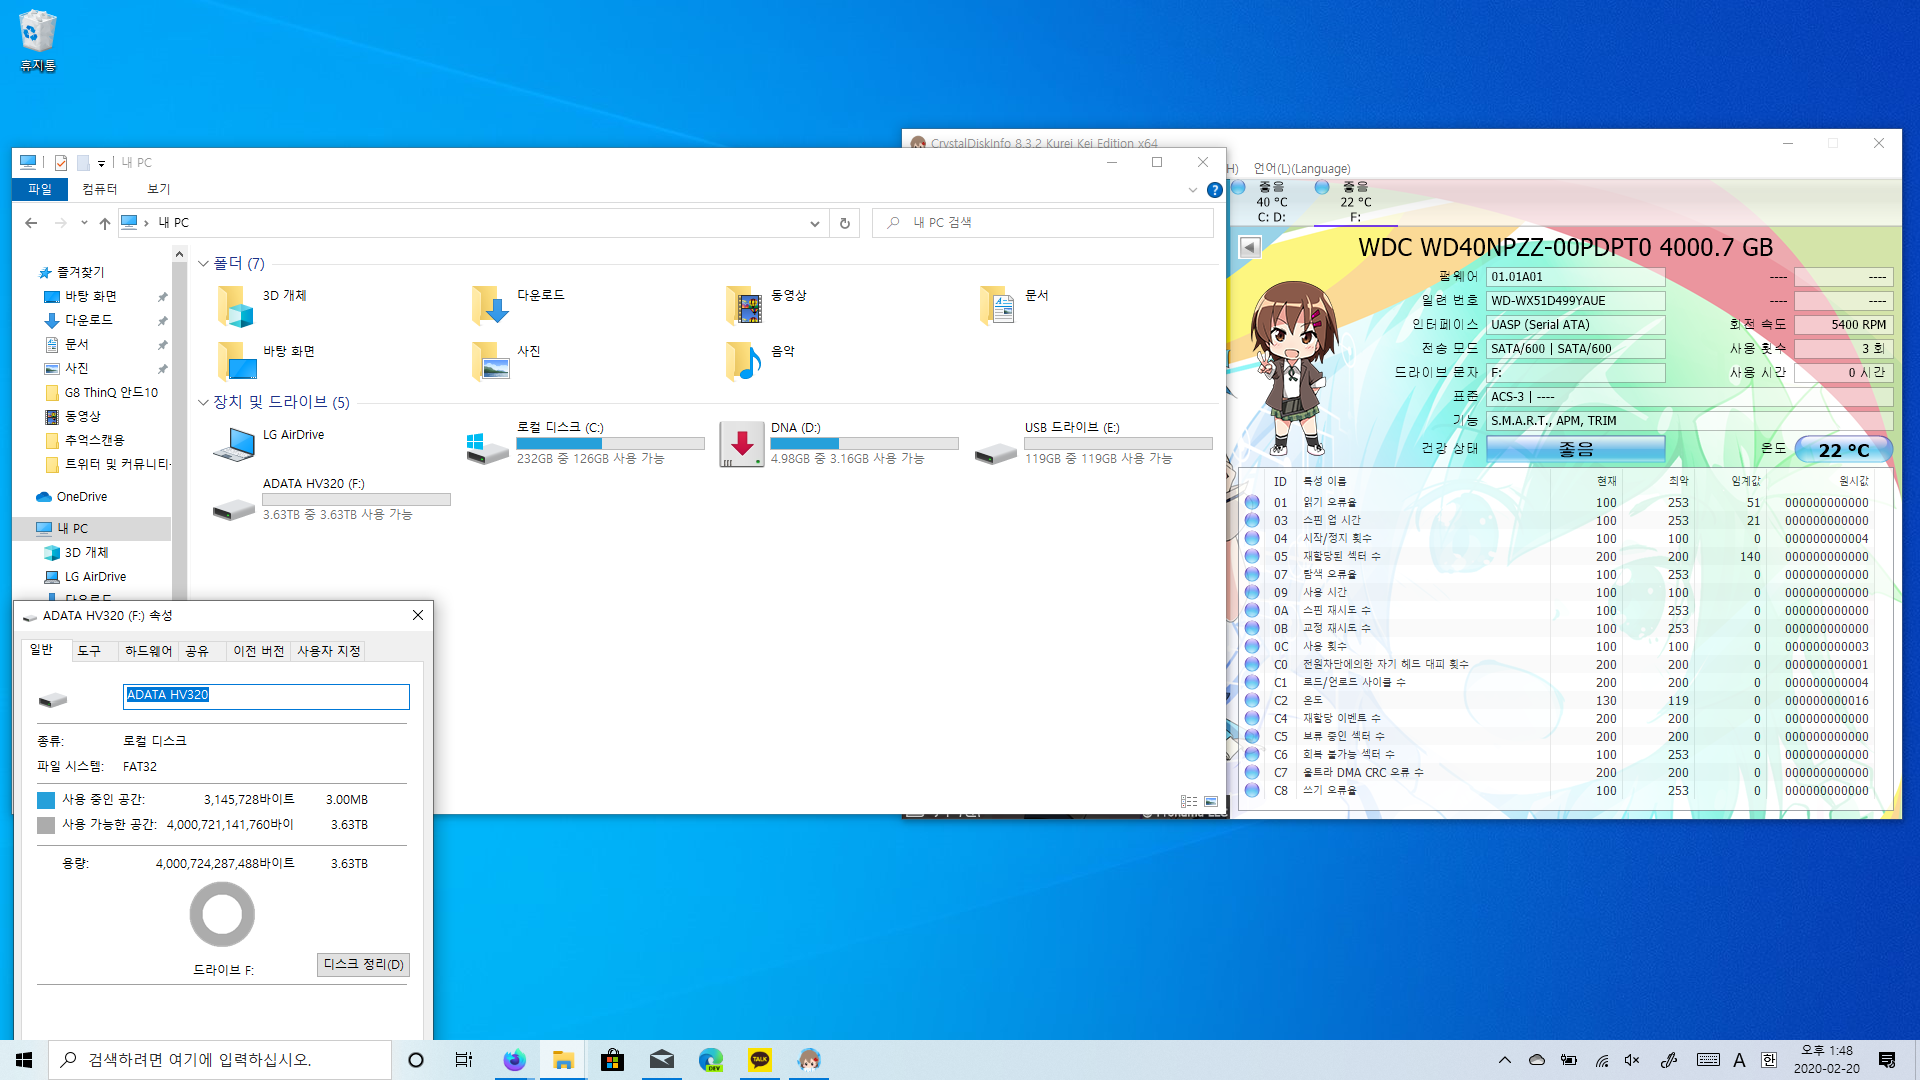Click the CrystalDiskInfo taskbar icon

pos(809,1060)
